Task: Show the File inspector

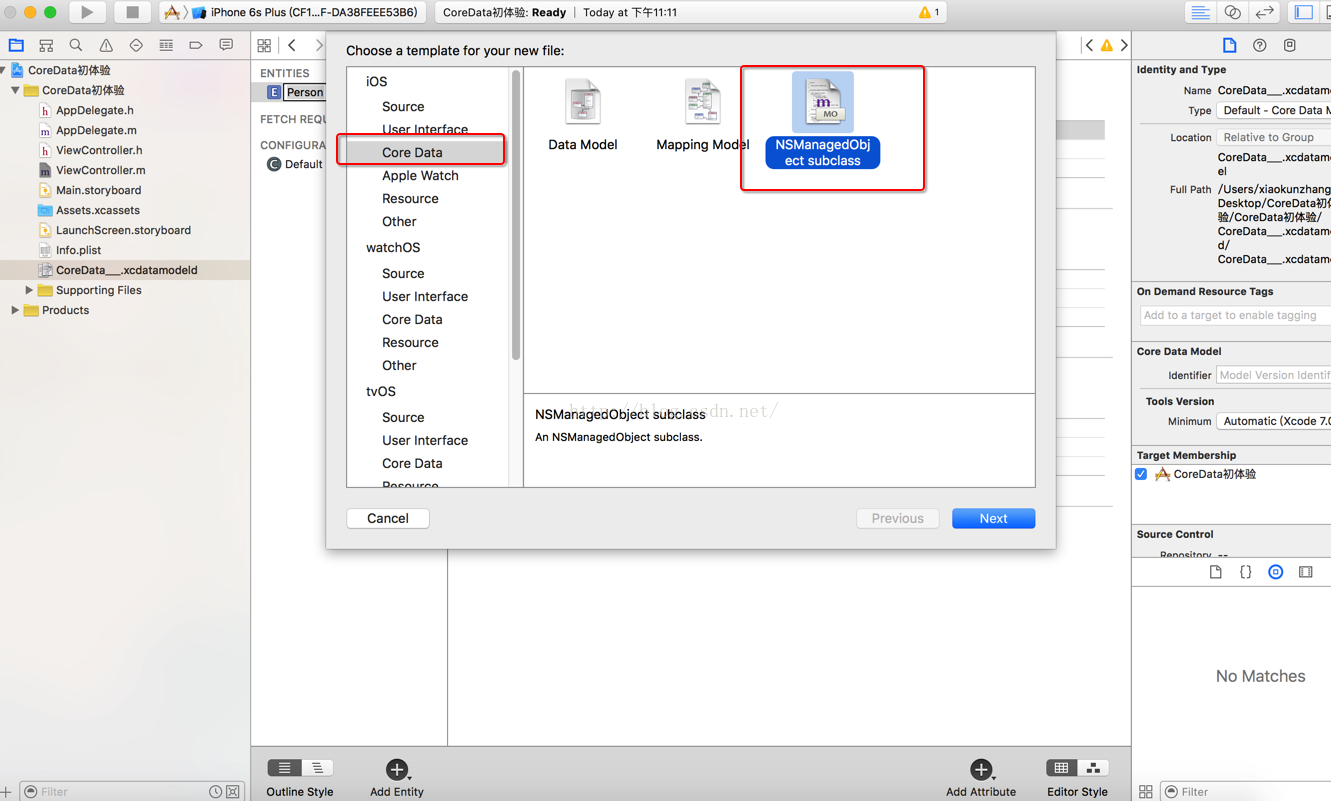Action: pyautogui.click(x=1229, y=45)
